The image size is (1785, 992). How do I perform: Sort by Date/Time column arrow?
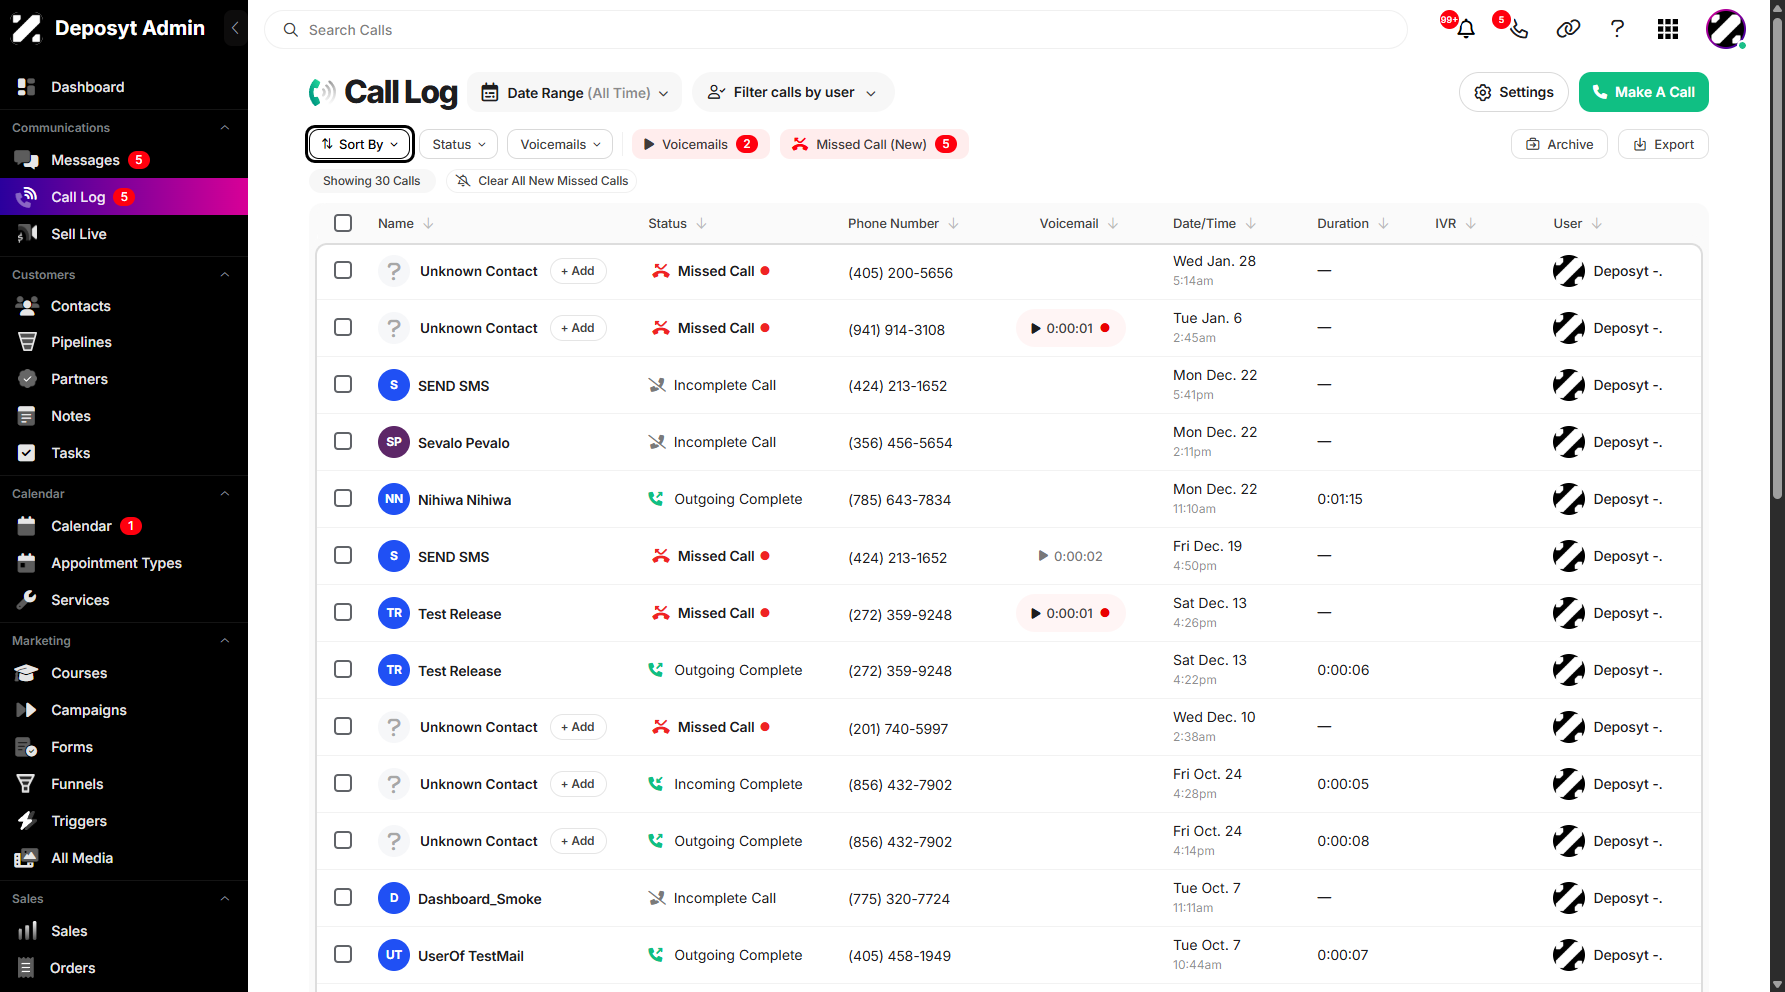click(1251, 224)
